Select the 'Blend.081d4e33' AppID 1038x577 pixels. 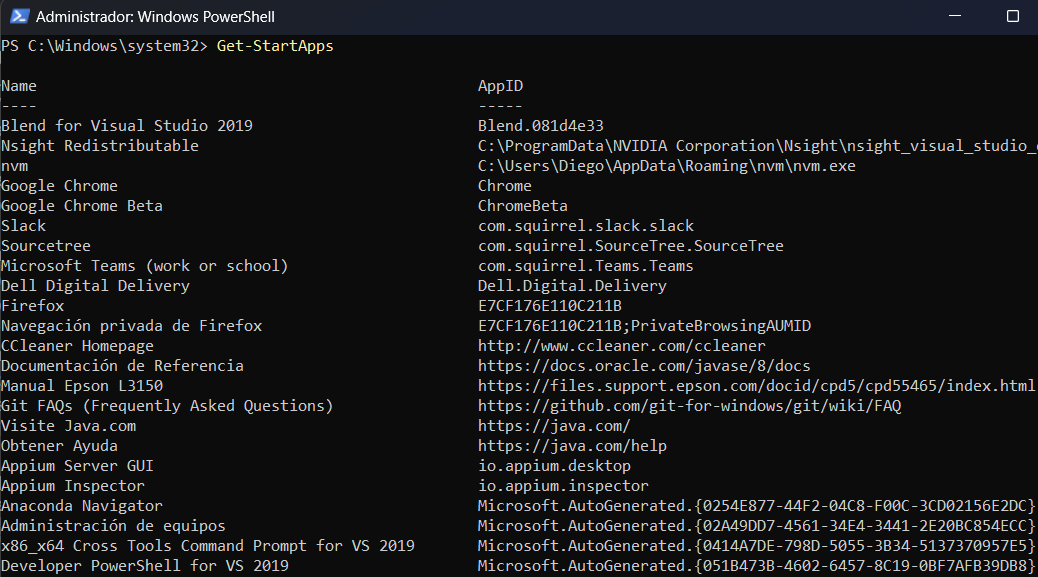coord(541,126)
